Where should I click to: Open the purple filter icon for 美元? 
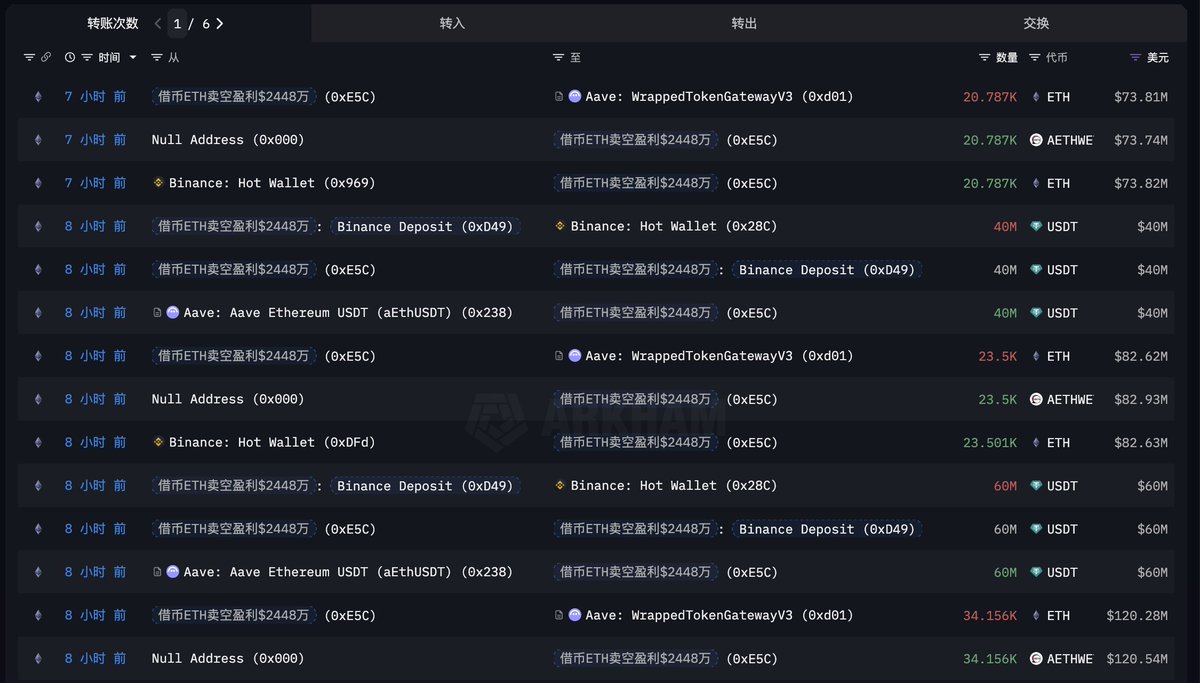[x=1134, y=58]
